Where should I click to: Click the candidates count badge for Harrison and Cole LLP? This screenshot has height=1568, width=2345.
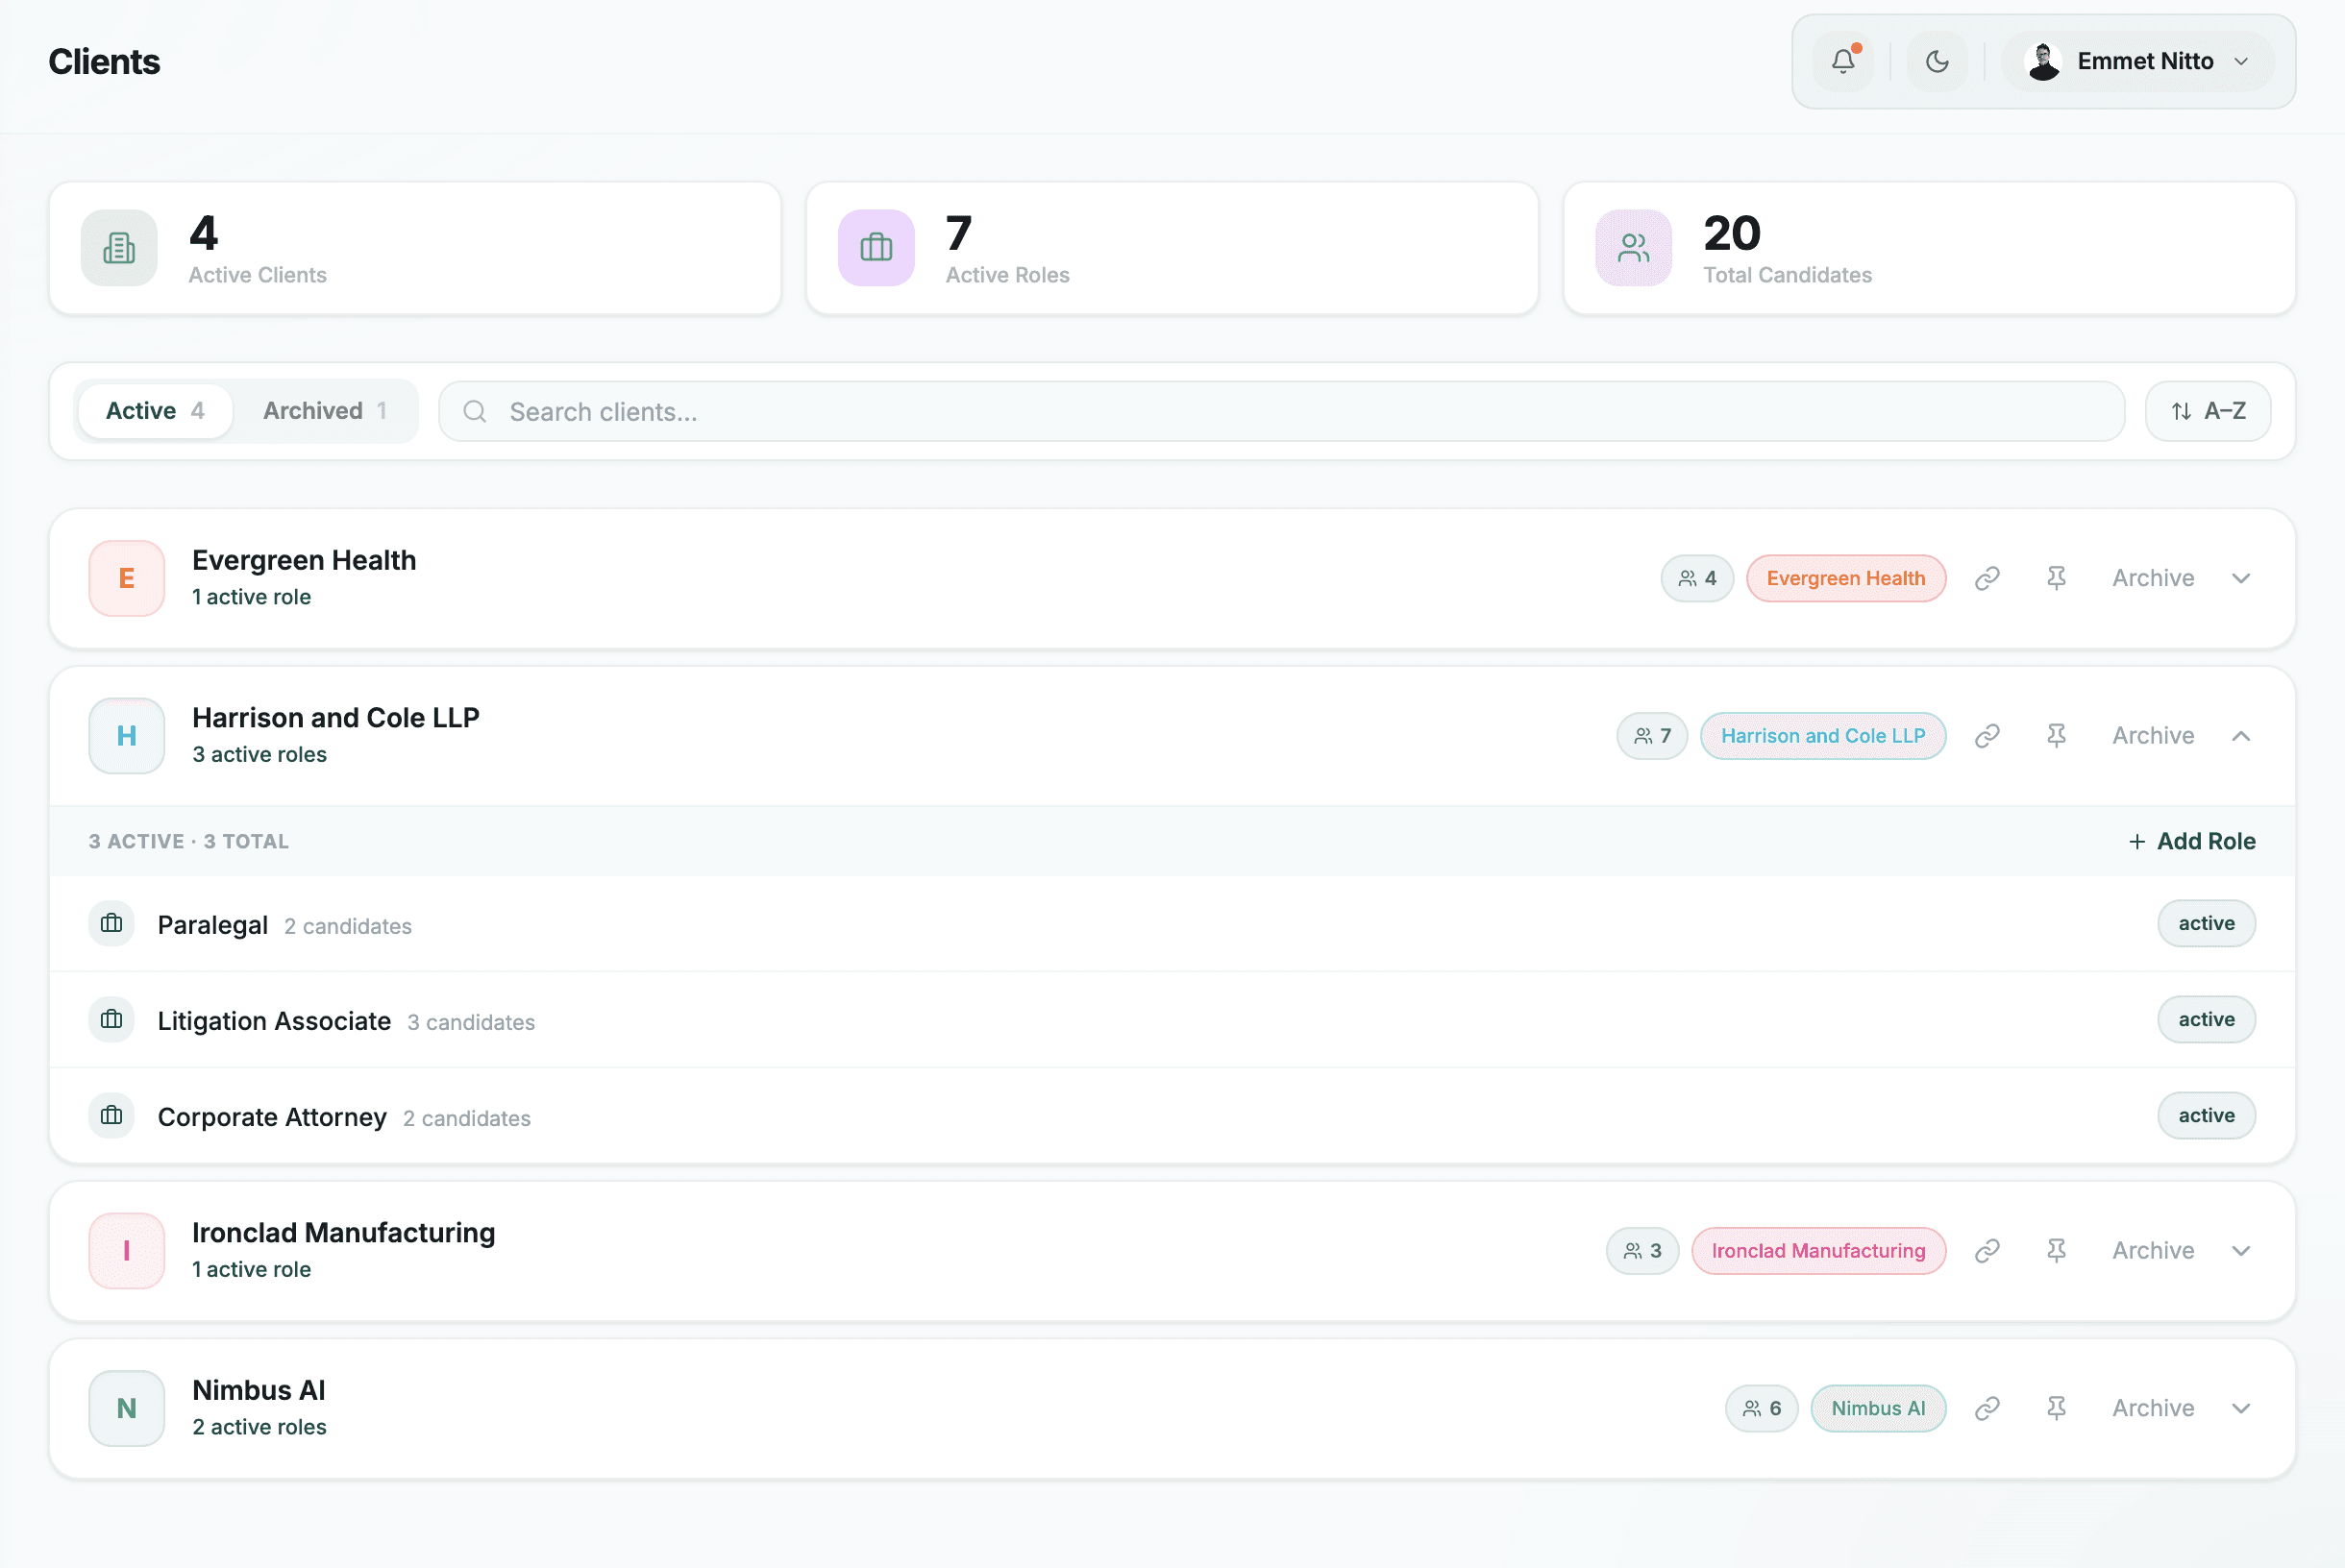point(1651,735)
